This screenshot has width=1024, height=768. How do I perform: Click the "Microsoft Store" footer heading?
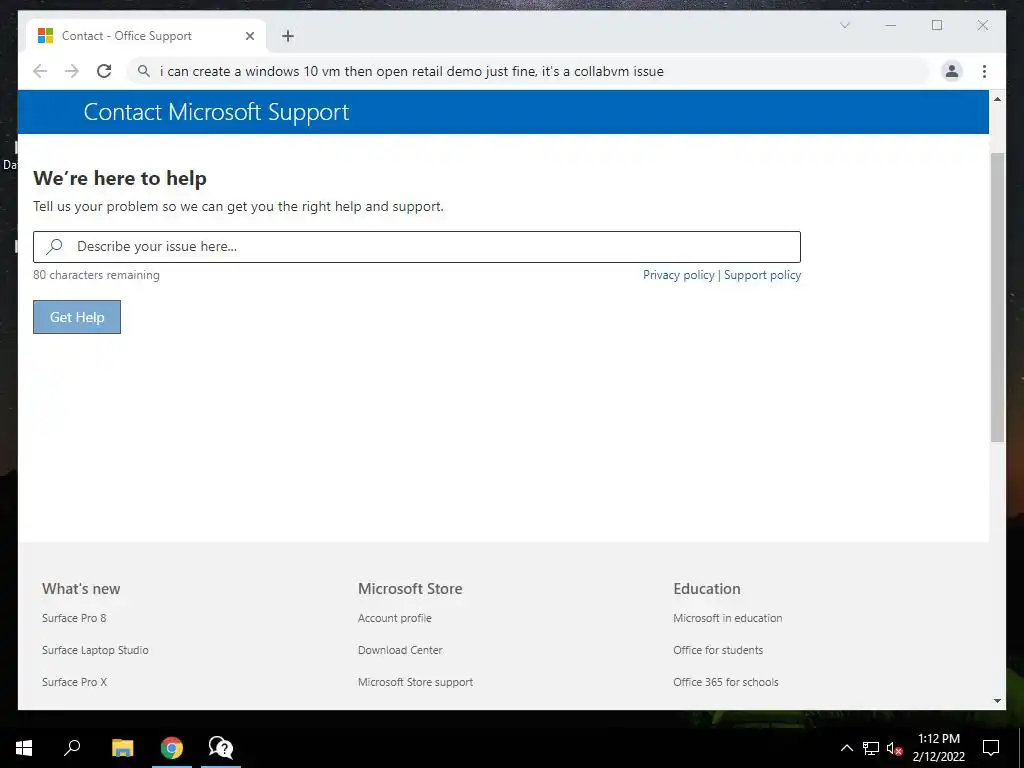410,588
